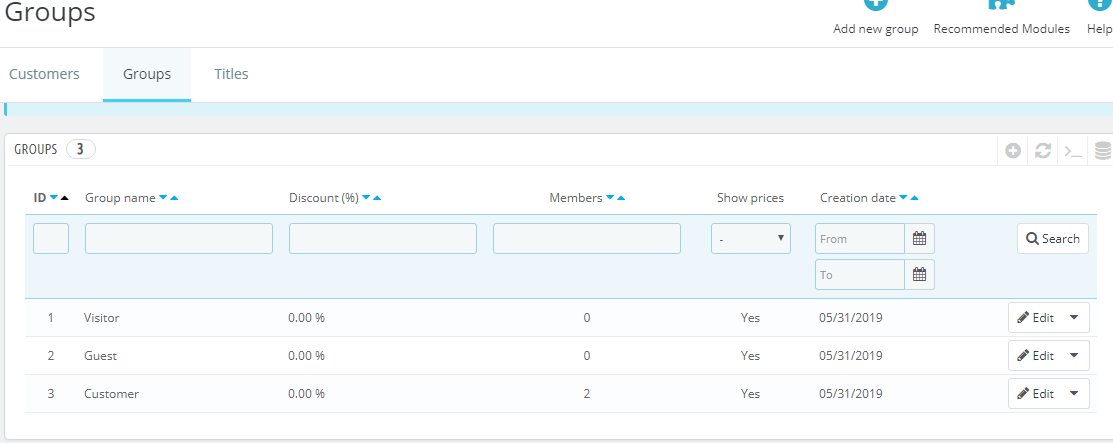
Task: Click the Customer group name
Action: [111, 393]
